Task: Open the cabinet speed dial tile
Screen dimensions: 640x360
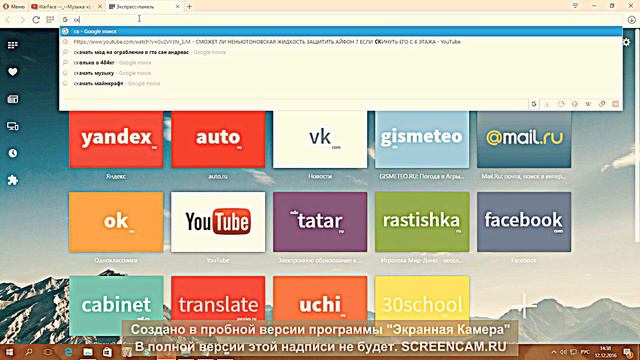Action: coord(116,305)
